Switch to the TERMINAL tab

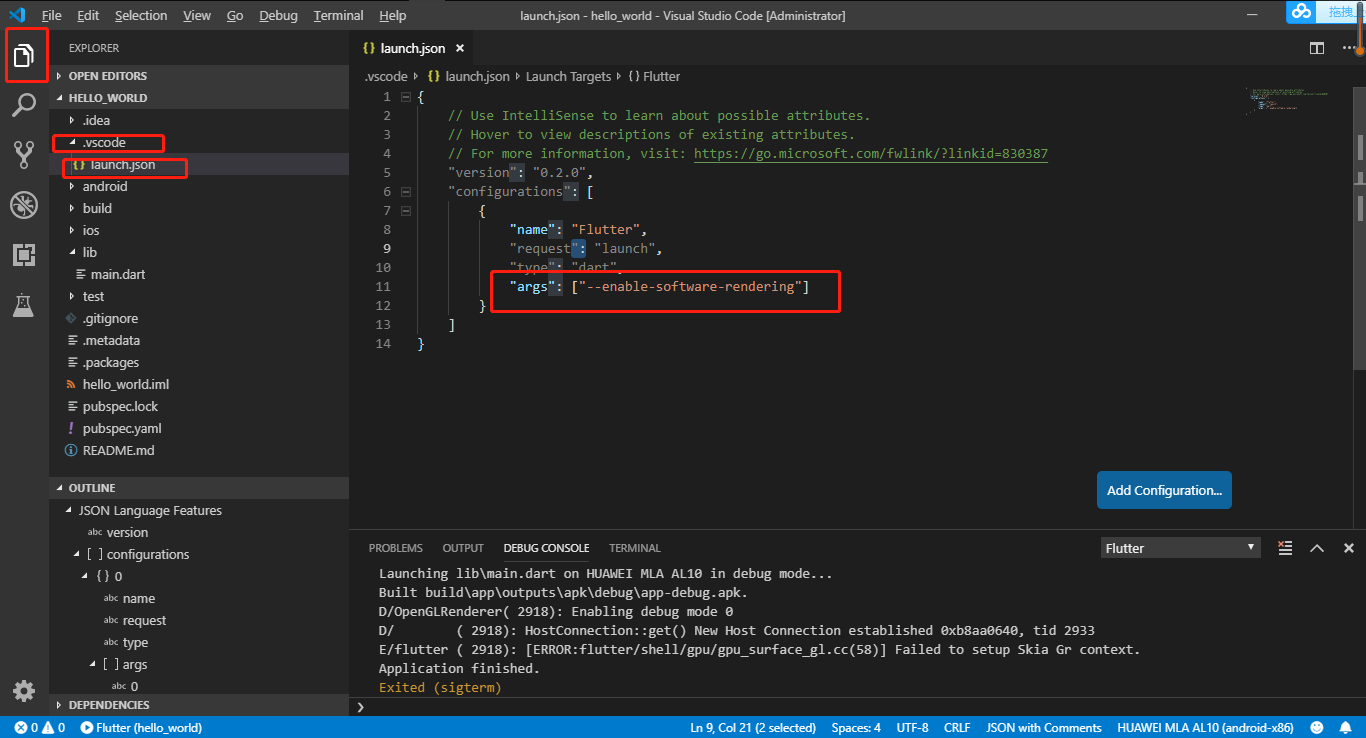(634, 548)
